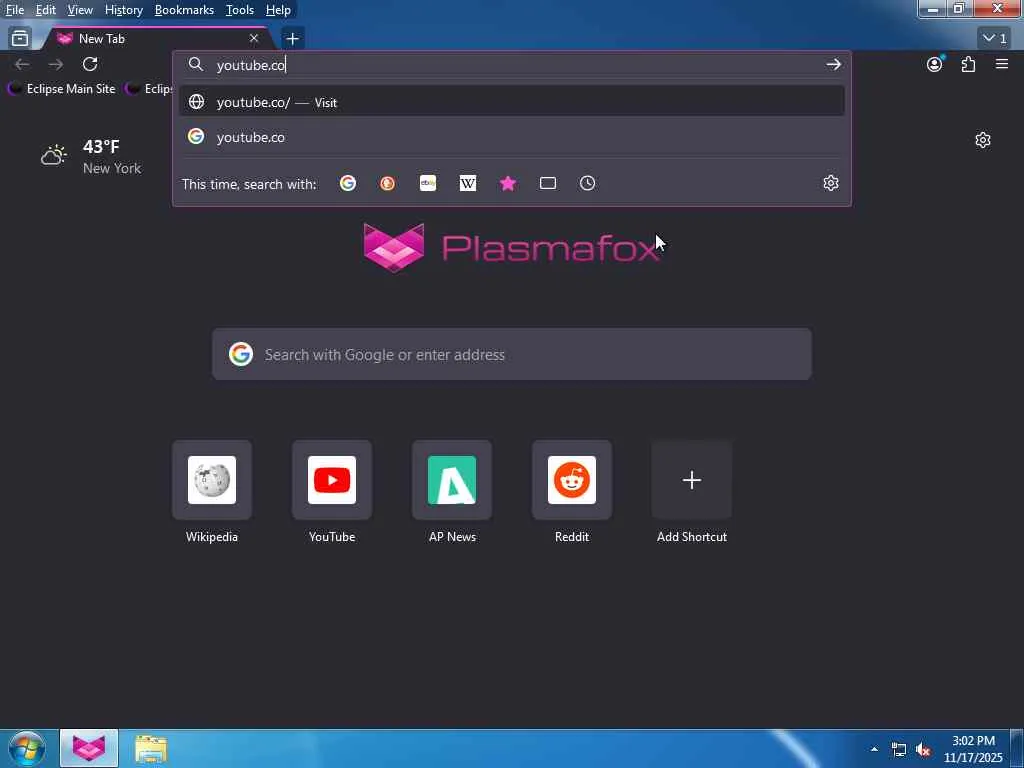Screen dimensions: 1024x768
Task: Open the Wikipedia shortcut tile
Action: [x=212, y=492]
